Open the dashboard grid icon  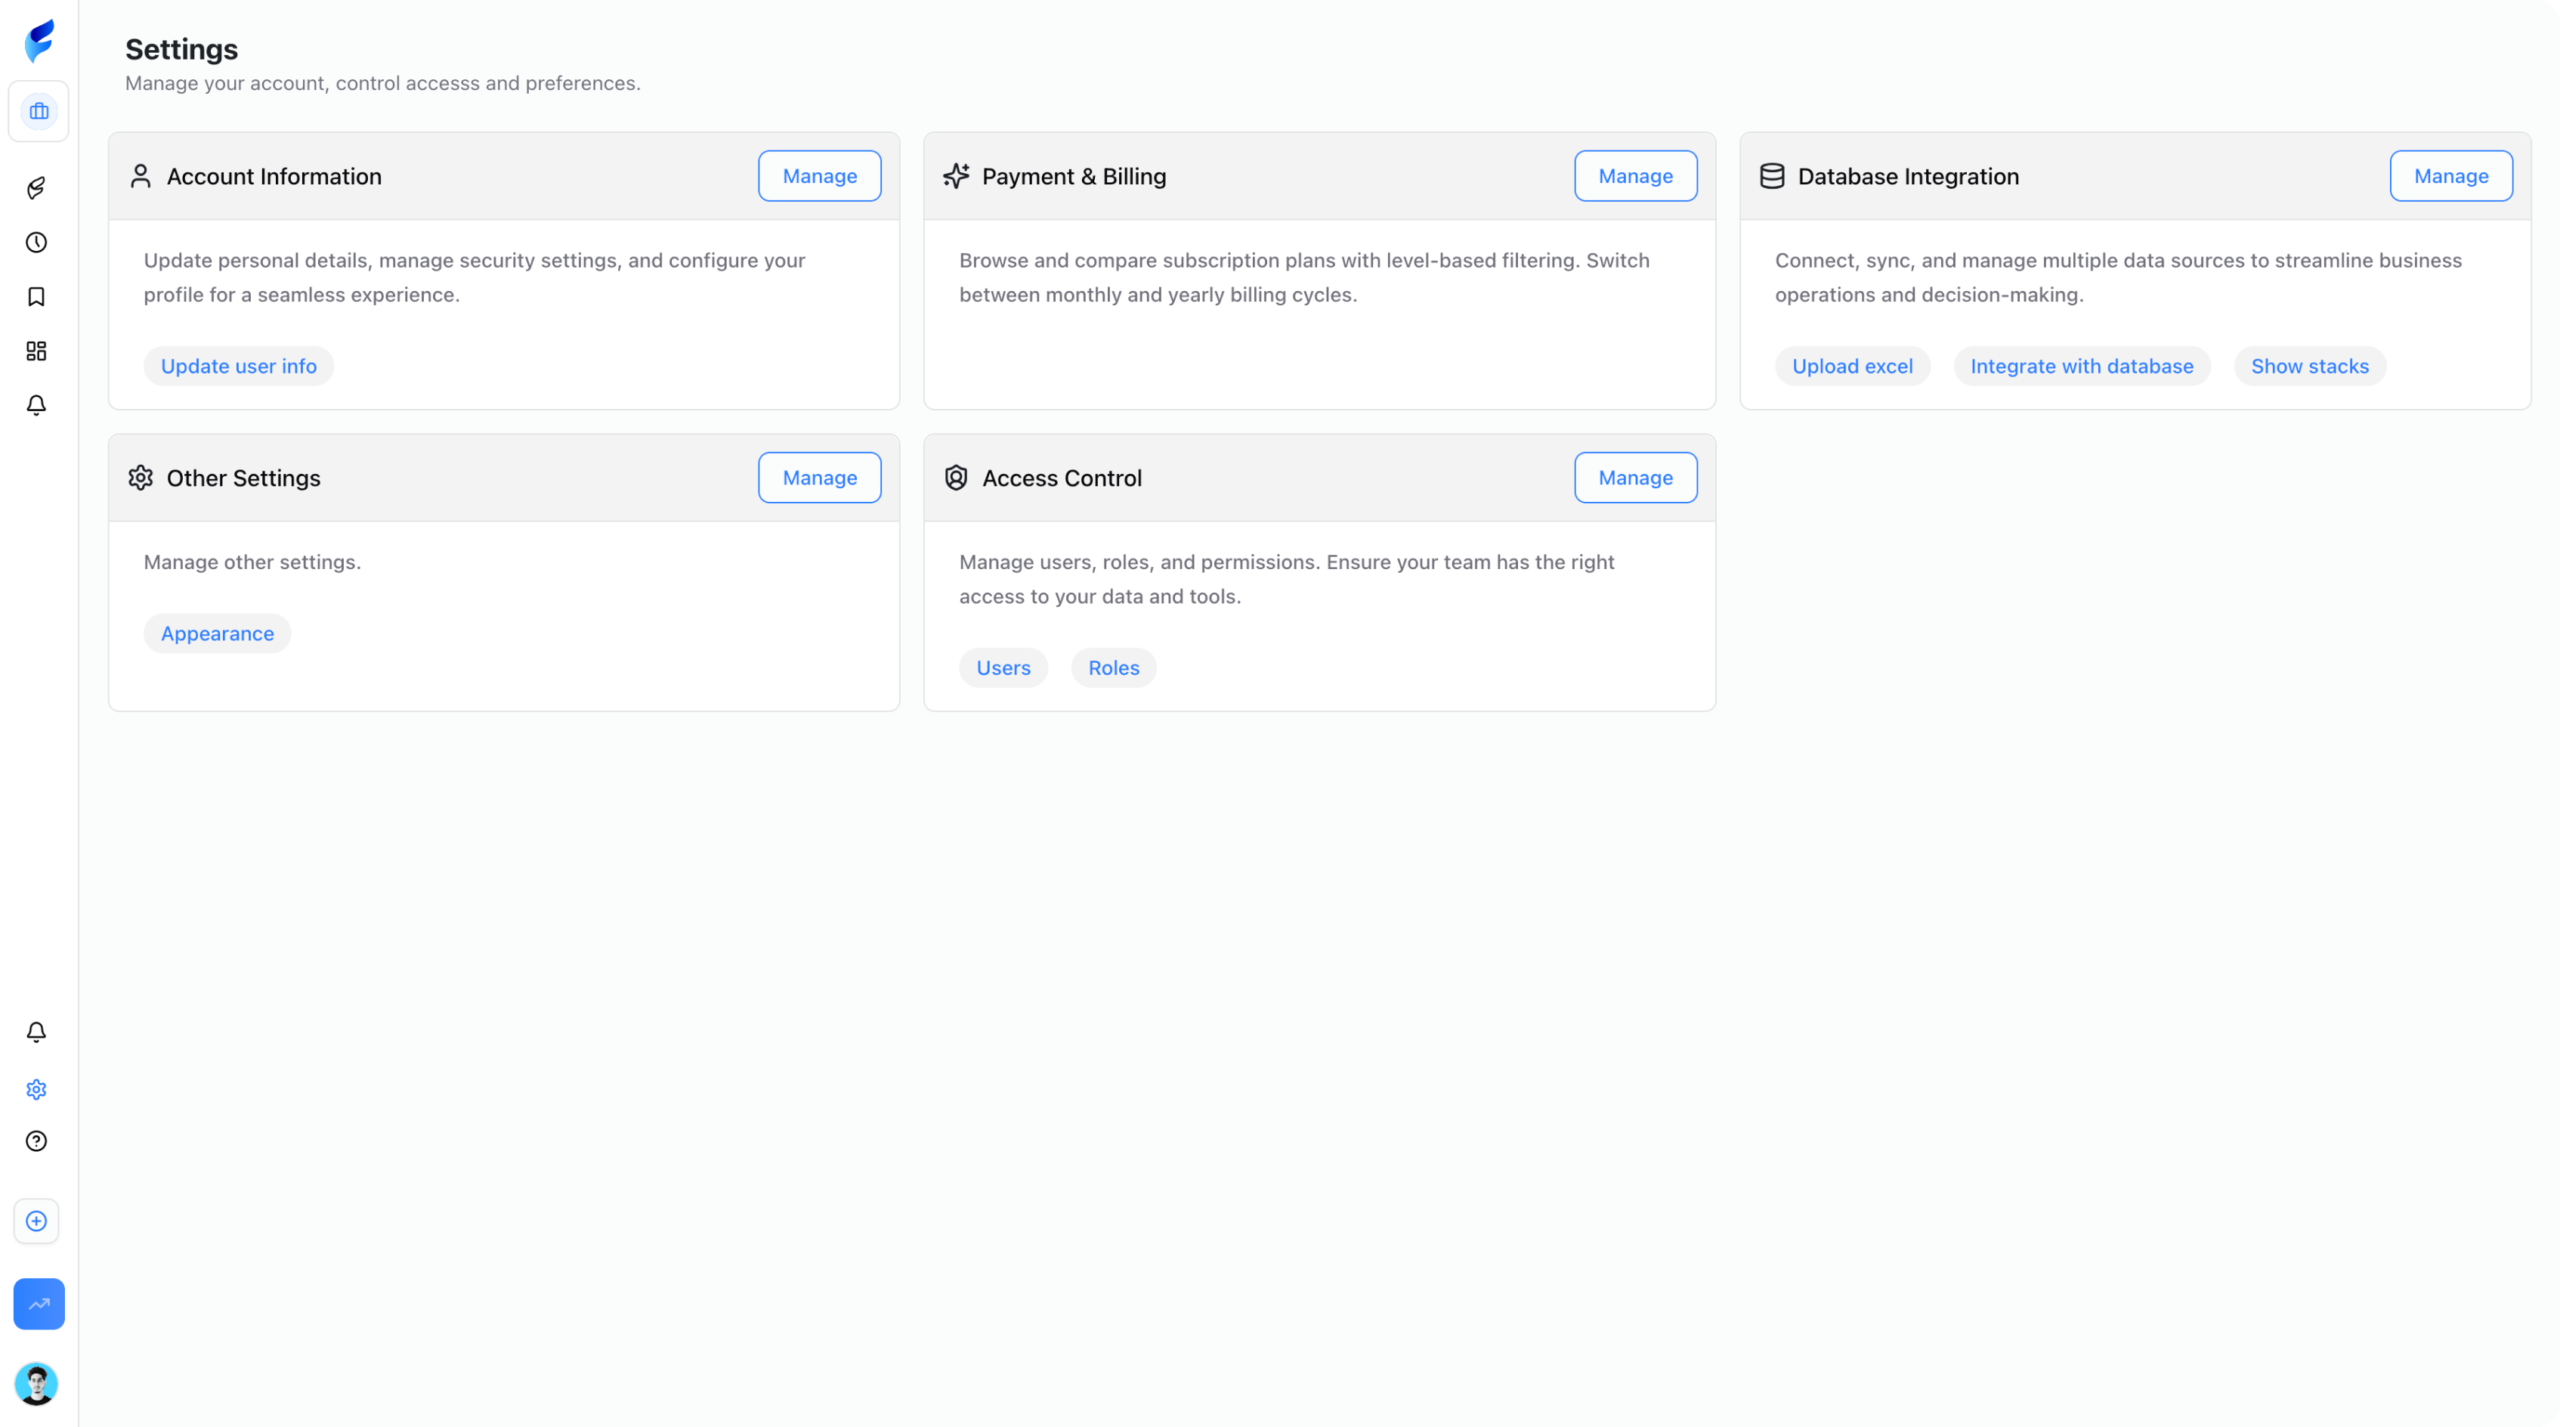point(37,351)
